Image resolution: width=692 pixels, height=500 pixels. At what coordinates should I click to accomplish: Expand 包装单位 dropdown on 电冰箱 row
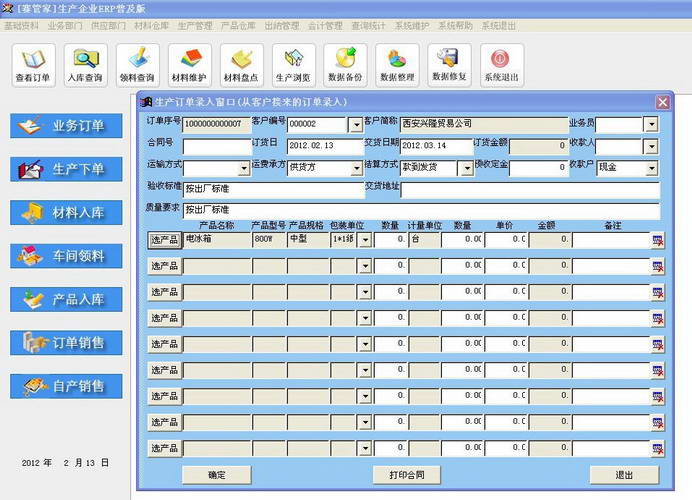coord(365,240)
